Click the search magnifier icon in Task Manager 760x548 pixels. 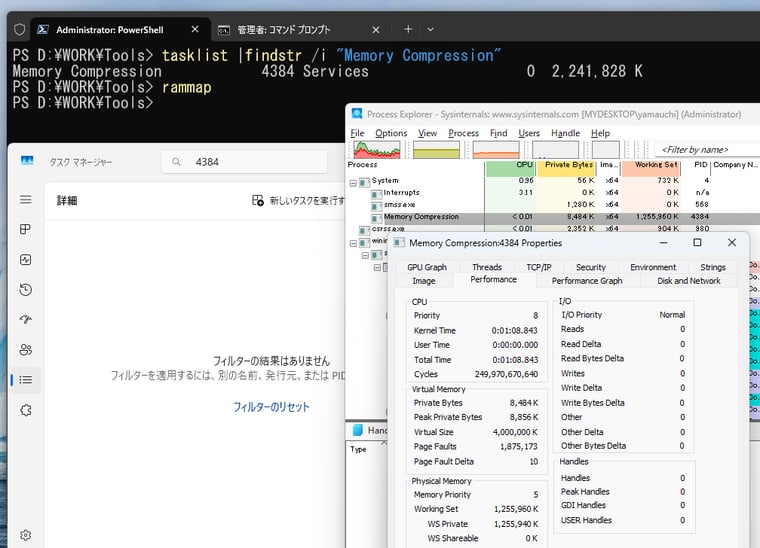click(x=176, y=162)
